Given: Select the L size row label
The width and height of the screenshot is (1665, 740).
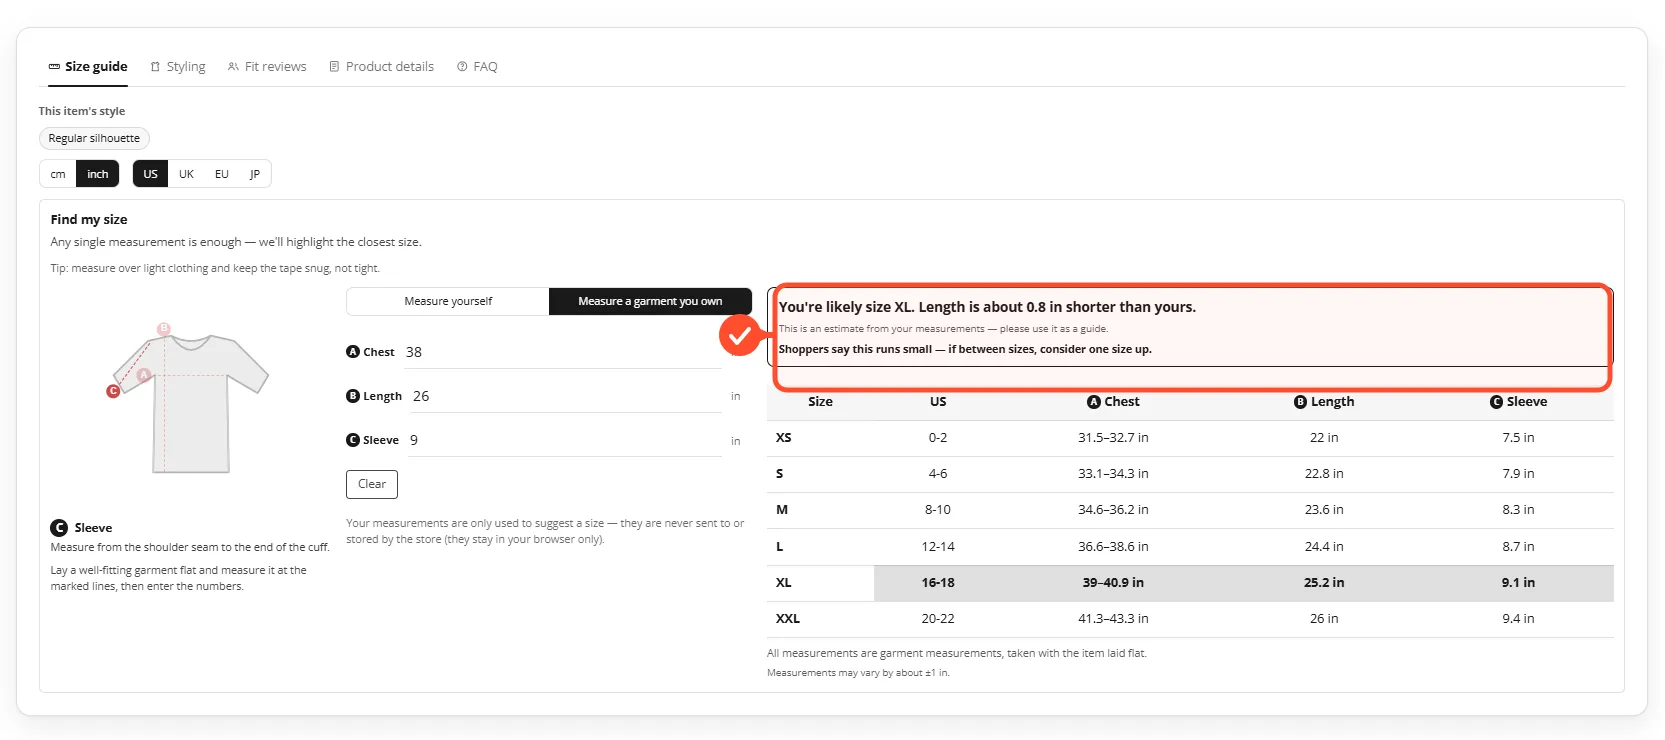Looking at the screenshot, I should [780, 547].
